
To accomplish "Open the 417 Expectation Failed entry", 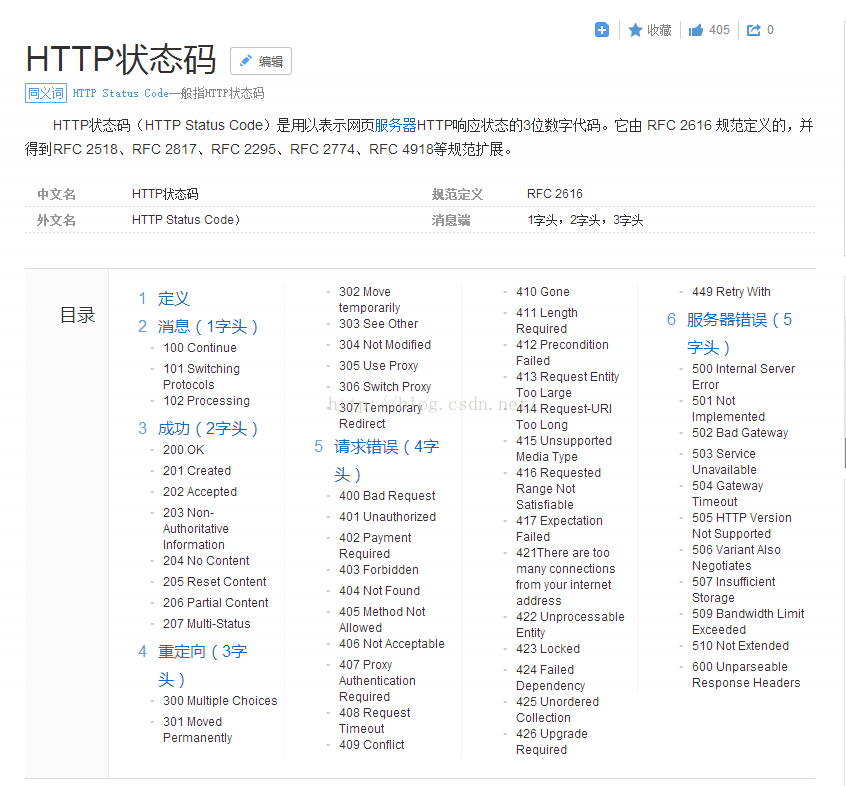I will tap(559, 529).
